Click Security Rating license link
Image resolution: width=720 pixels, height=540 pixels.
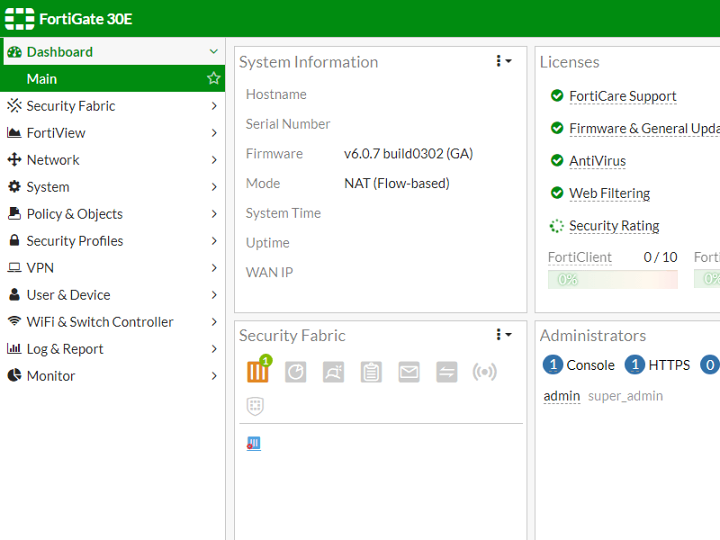[614, 226]
